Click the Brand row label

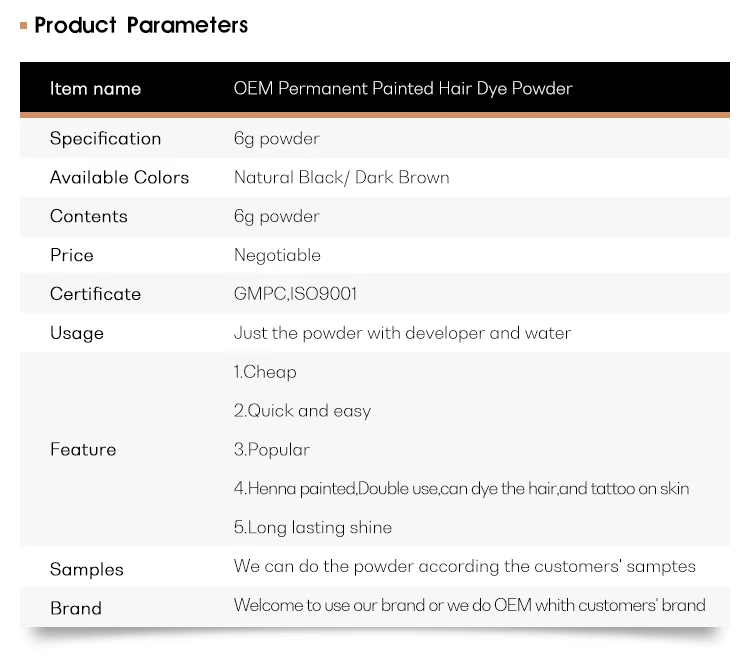click(x=76, y=609)
